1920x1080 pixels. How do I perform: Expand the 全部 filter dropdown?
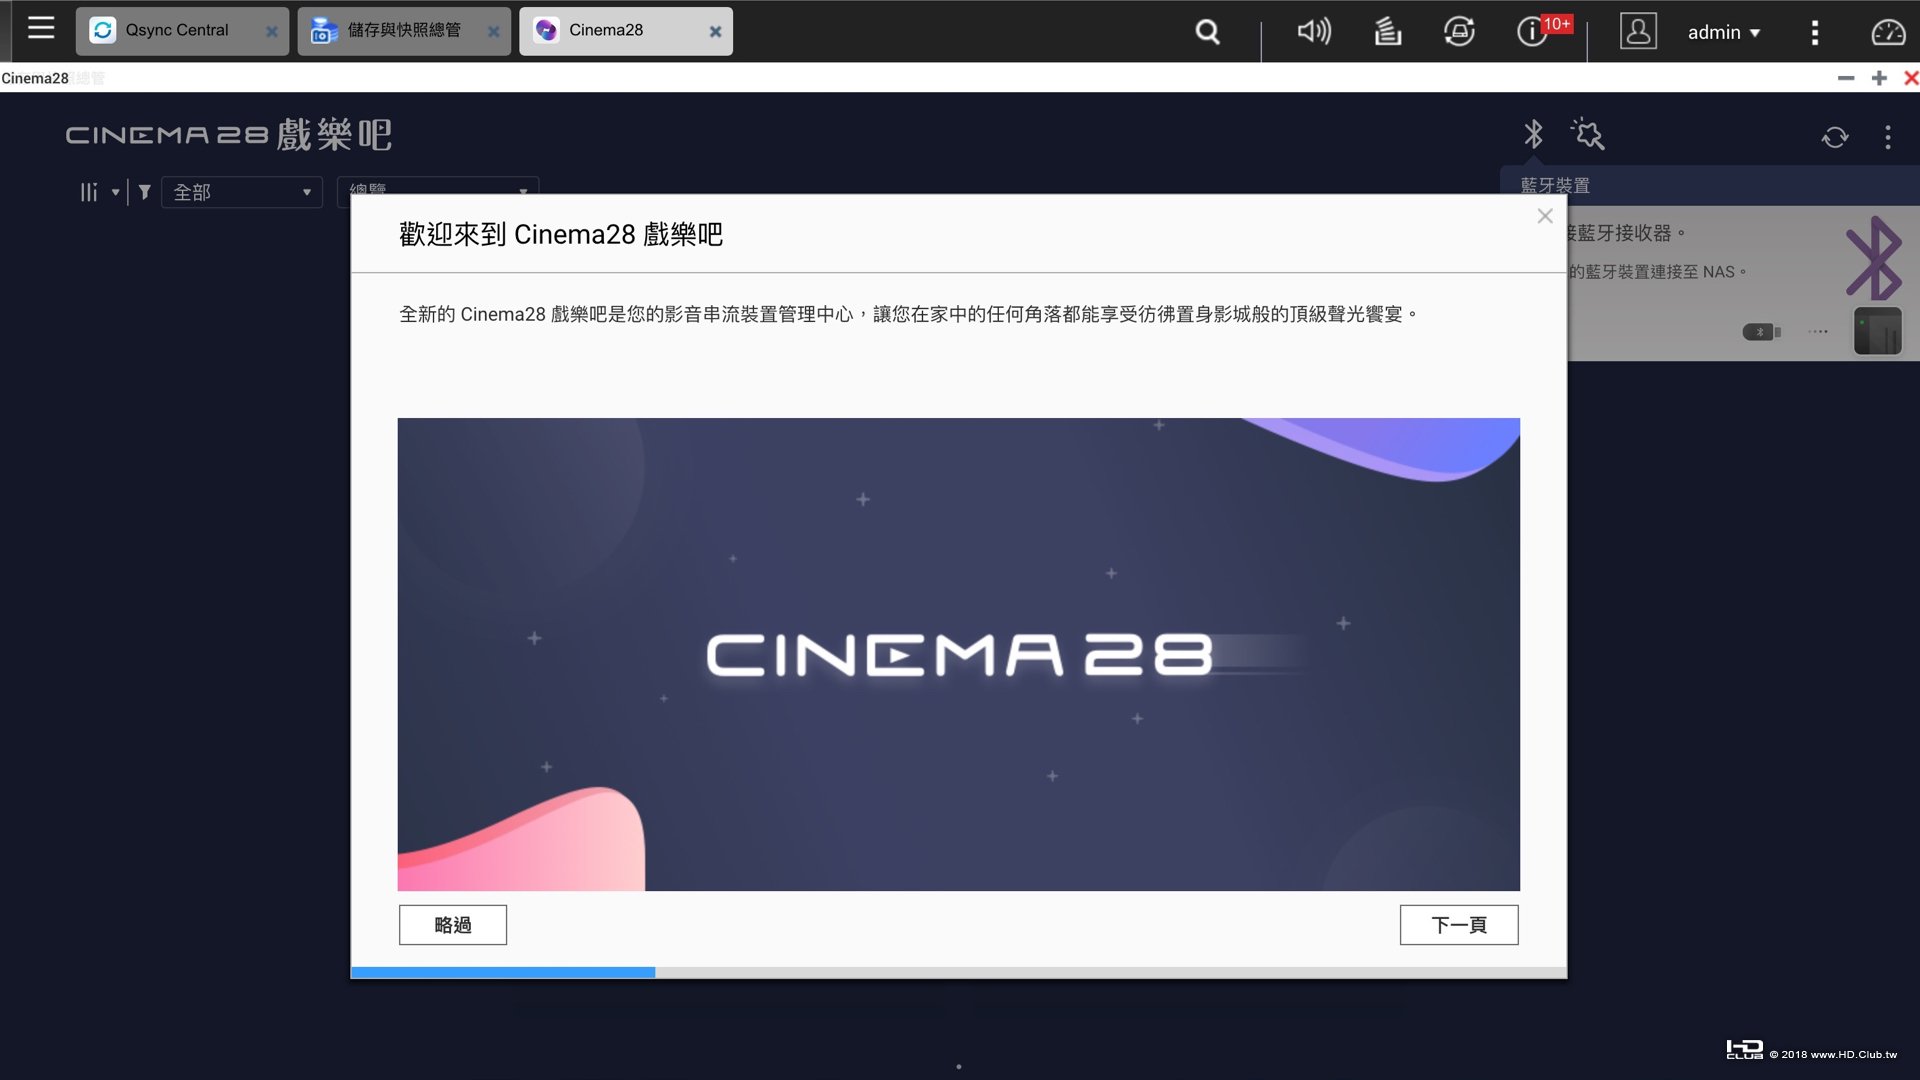[x=241, y=192]
